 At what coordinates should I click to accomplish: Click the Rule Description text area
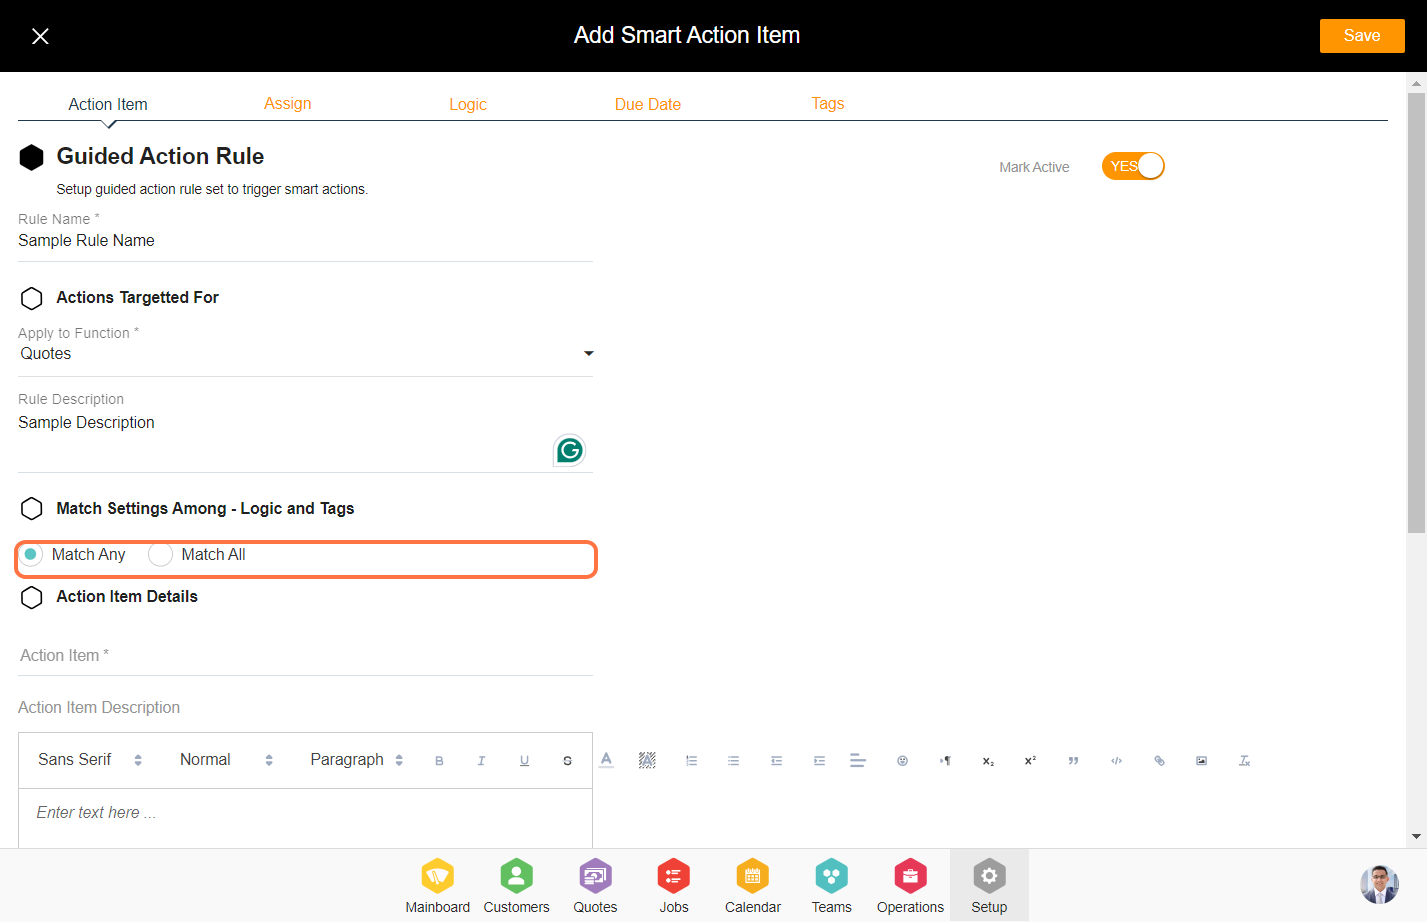pyautogui.click(x=306, y=438)
